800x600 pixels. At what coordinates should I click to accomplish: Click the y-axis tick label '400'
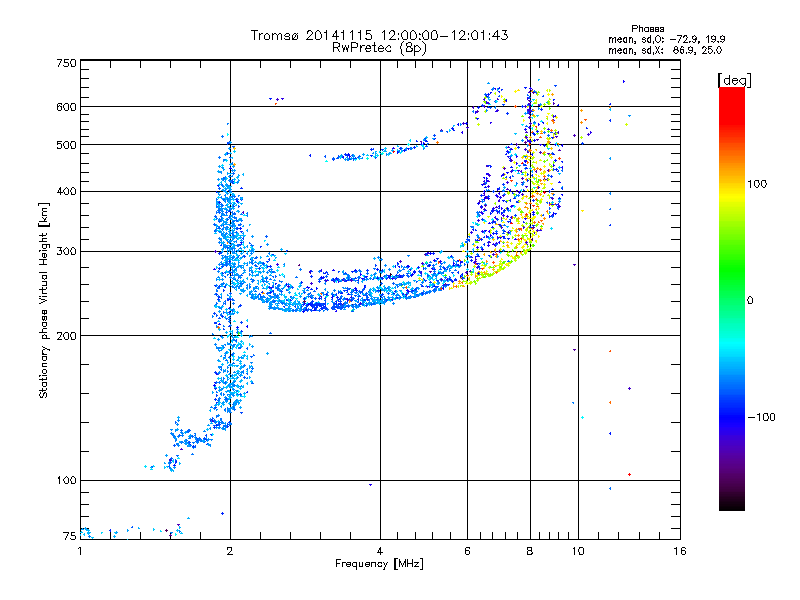66,191
